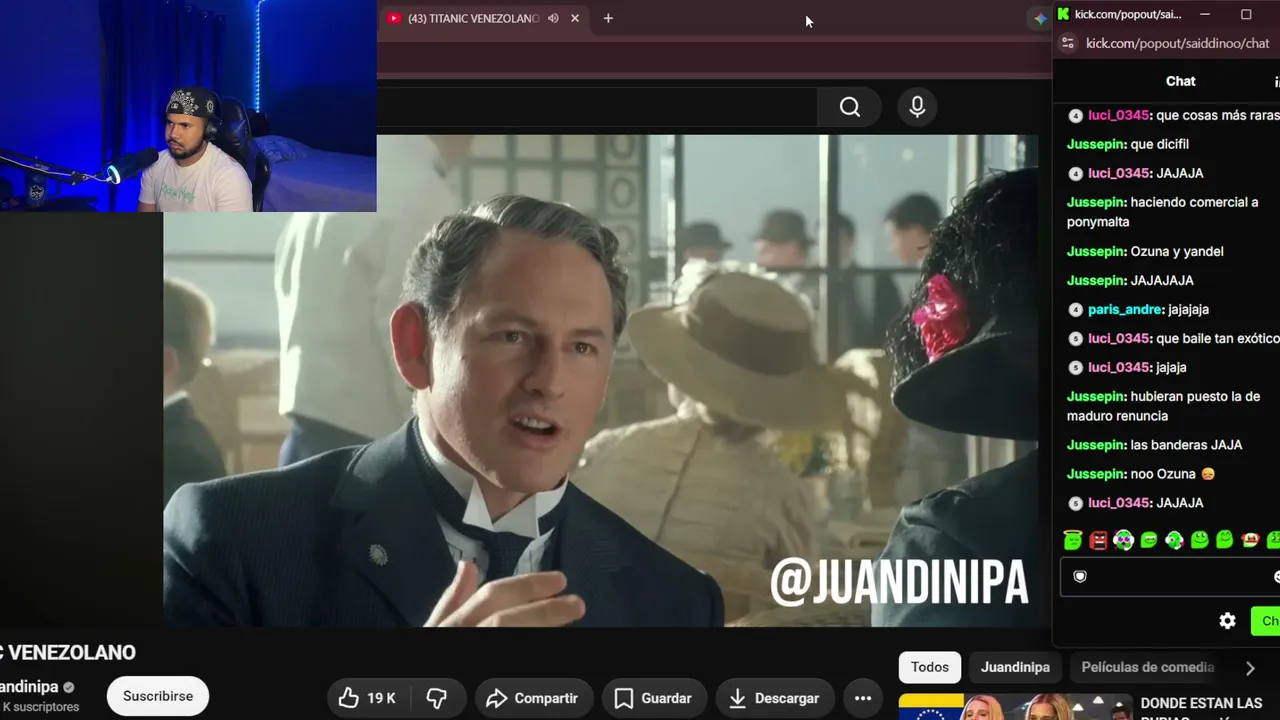Download the video via Descargar
Viewport: 1280px width, 720px height.
coord(773,698)
